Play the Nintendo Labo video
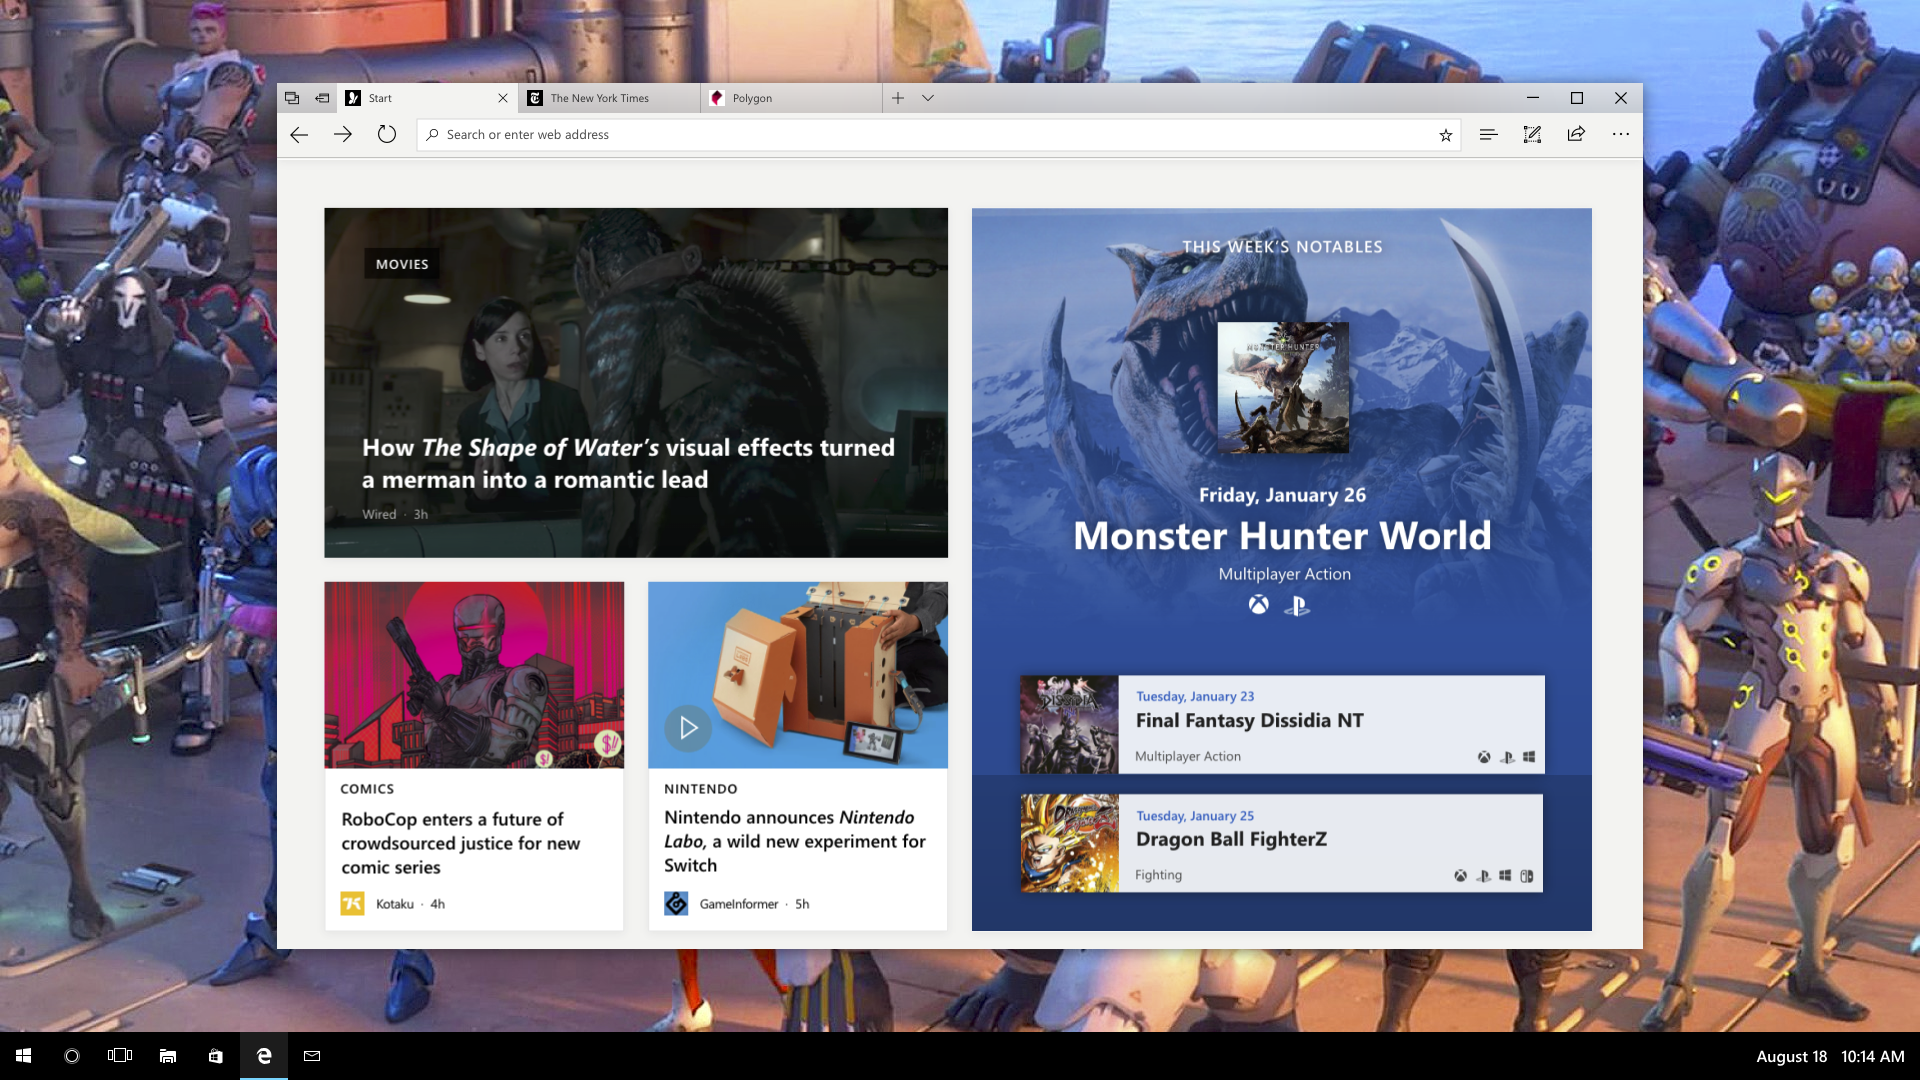The image size is (1920, 1080). point(688,728)
